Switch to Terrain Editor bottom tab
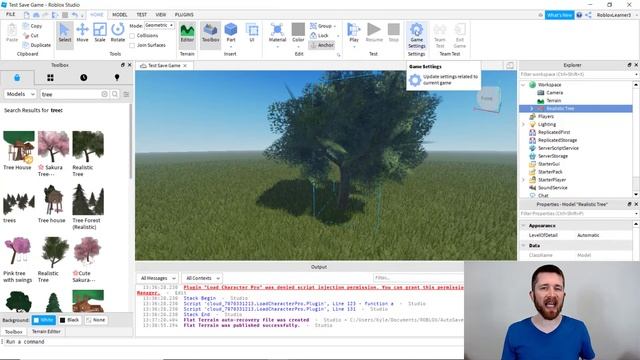Viewport: 640px width, 360px height. [x=46, y=332]
